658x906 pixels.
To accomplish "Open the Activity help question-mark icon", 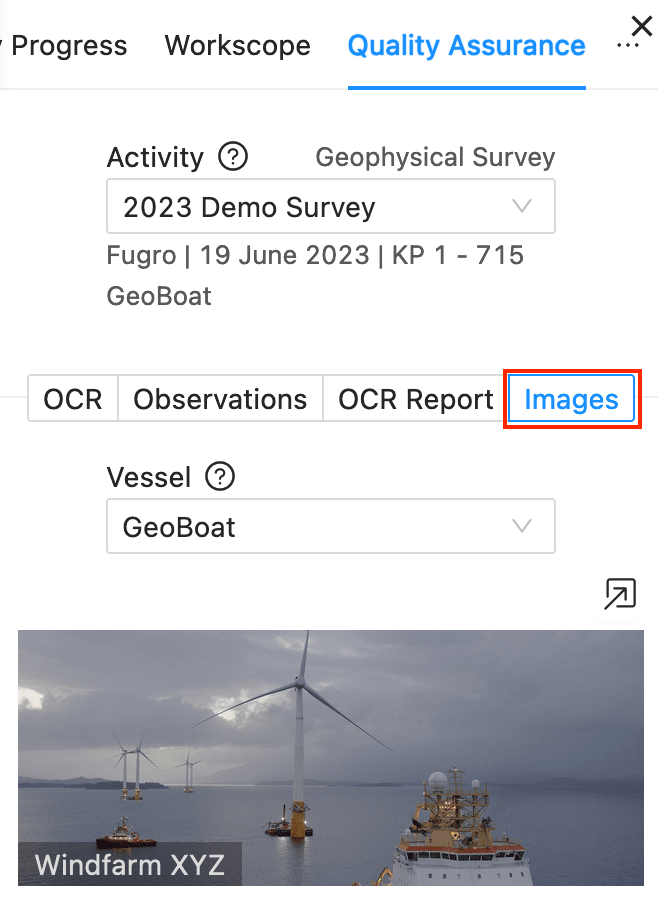I will click(x=233, y=157).
